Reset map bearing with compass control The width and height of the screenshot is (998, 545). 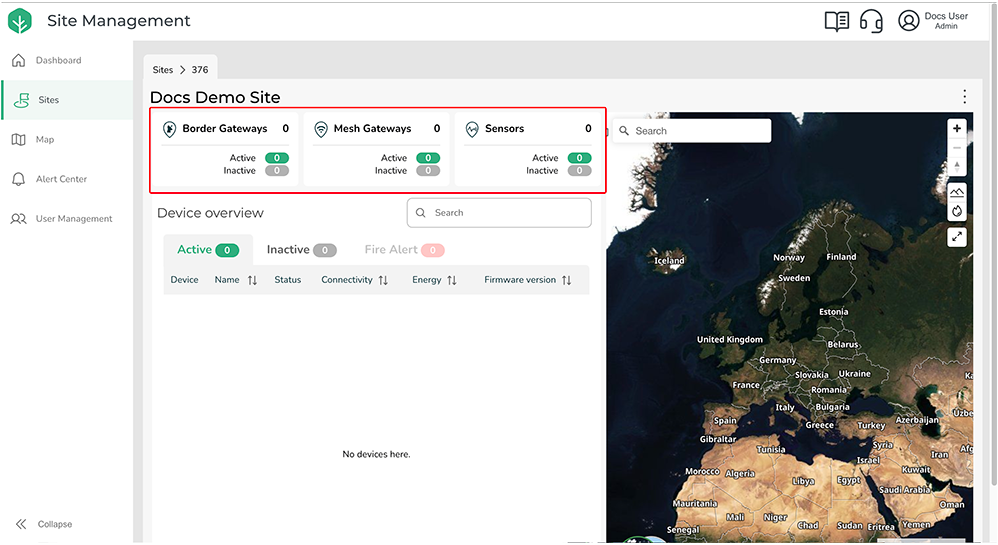(957, 166)
